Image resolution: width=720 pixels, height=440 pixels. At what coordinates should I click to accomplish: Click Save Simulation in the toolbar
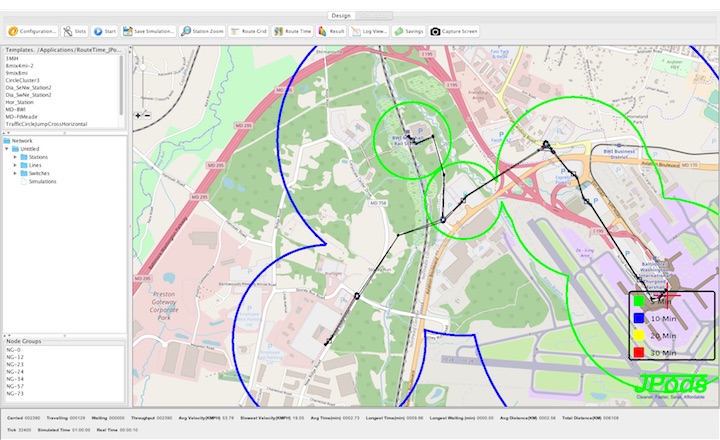coord(149,31)
